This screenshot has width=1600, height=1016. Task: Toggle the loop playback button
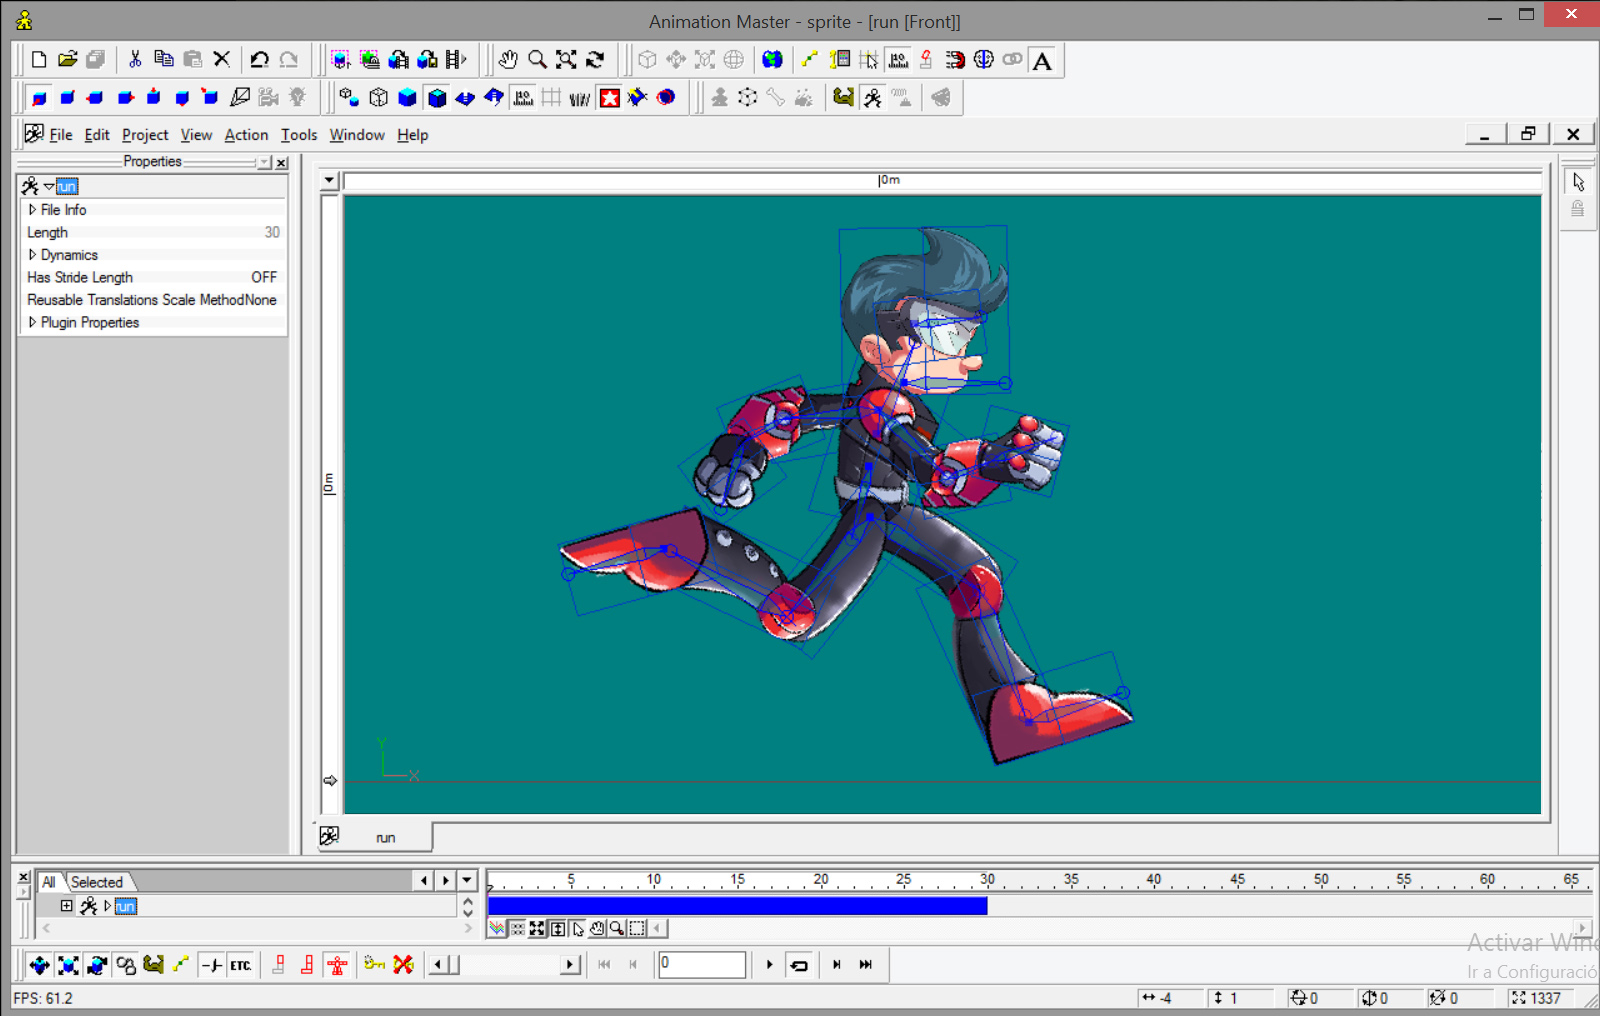799,964
